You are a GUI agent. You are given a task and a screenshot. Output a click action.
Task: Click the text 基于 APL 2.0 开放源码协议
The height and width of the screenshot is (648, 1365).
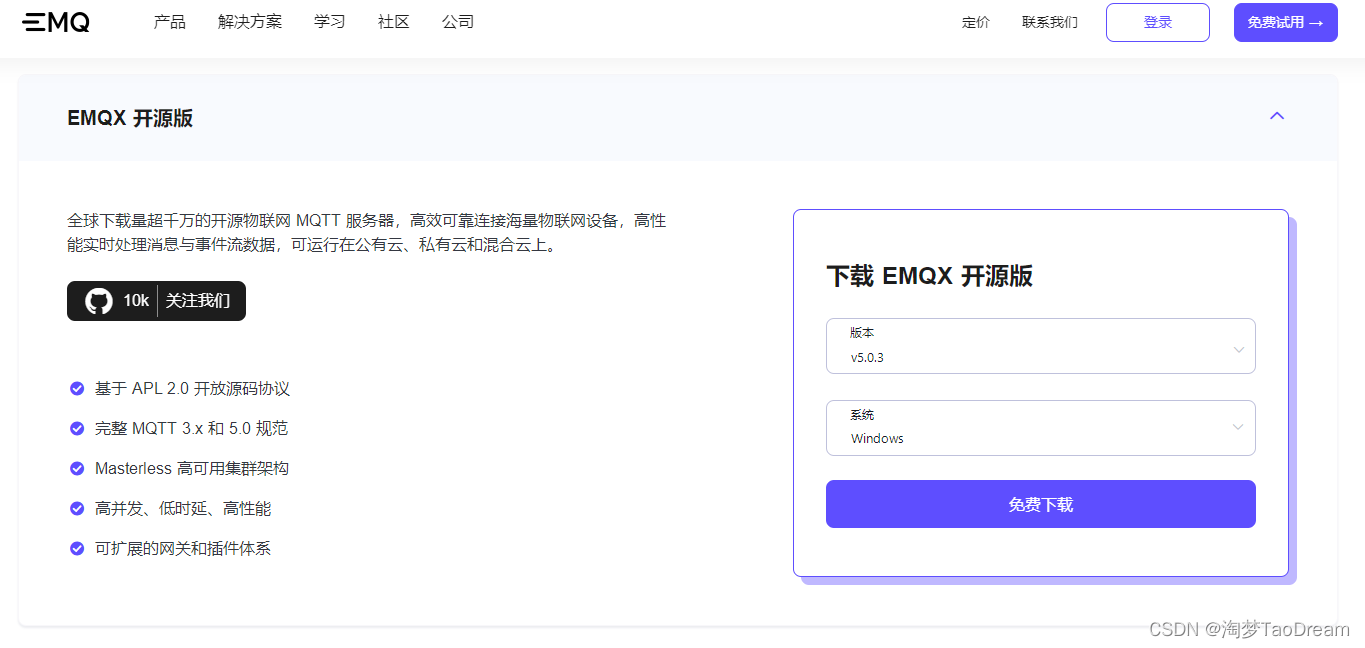[193, 388]
